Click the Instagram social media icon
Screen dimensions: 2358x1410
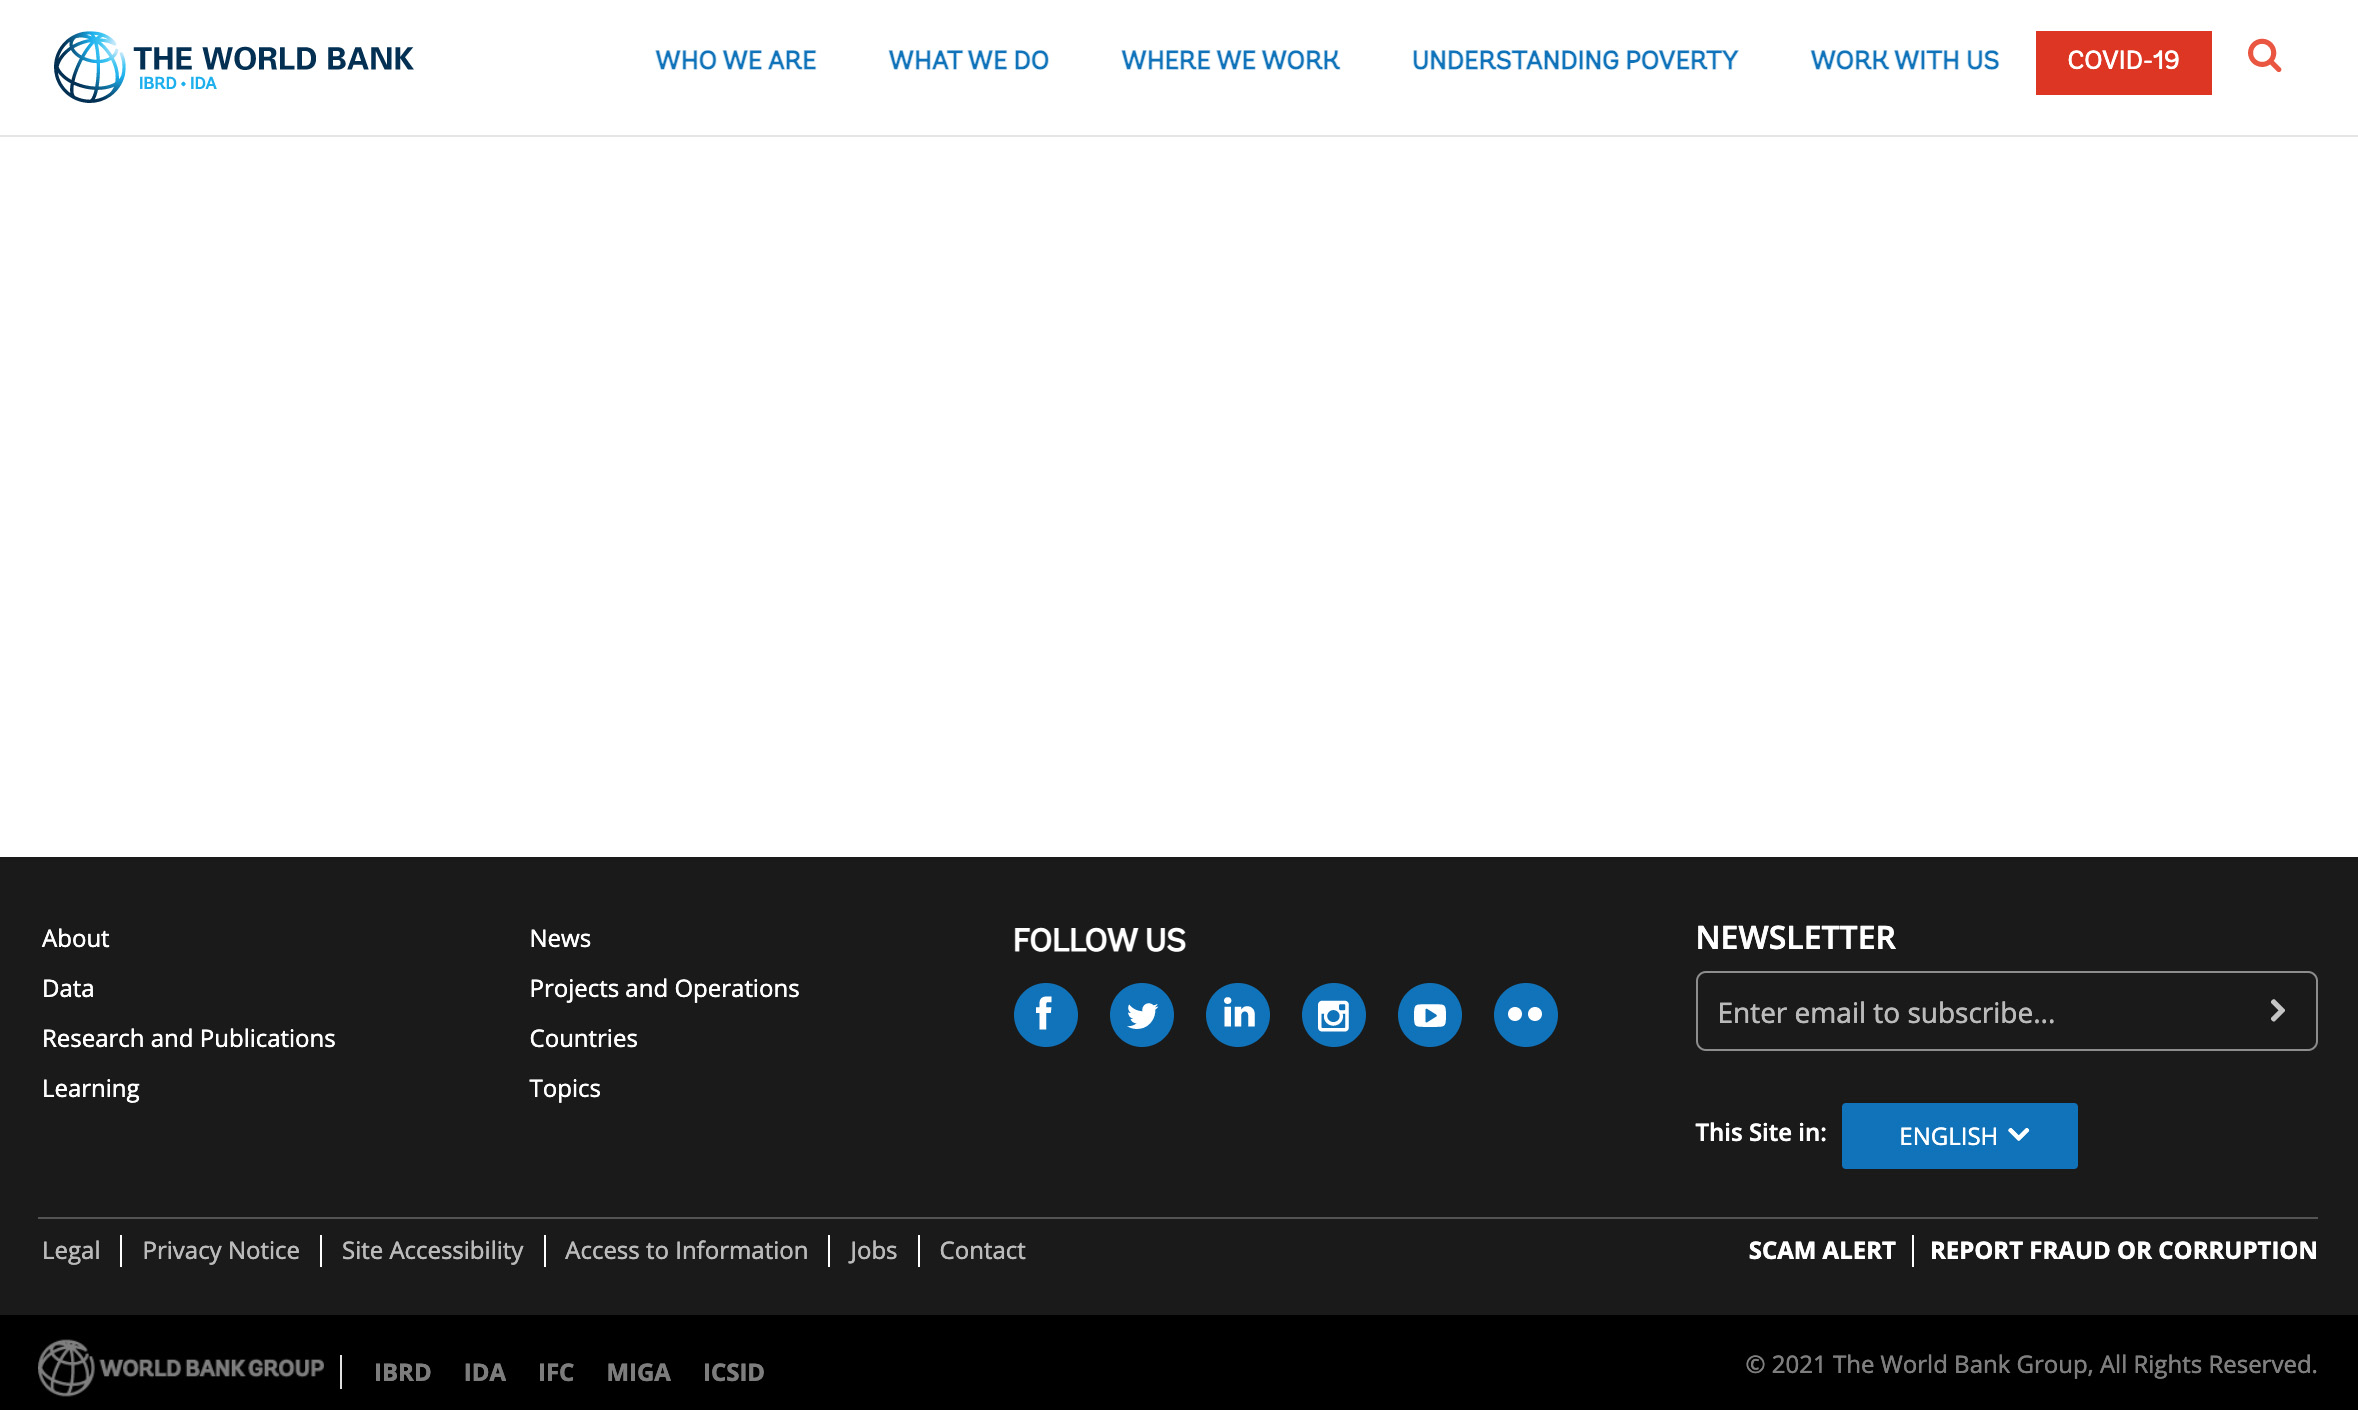1333,1014
